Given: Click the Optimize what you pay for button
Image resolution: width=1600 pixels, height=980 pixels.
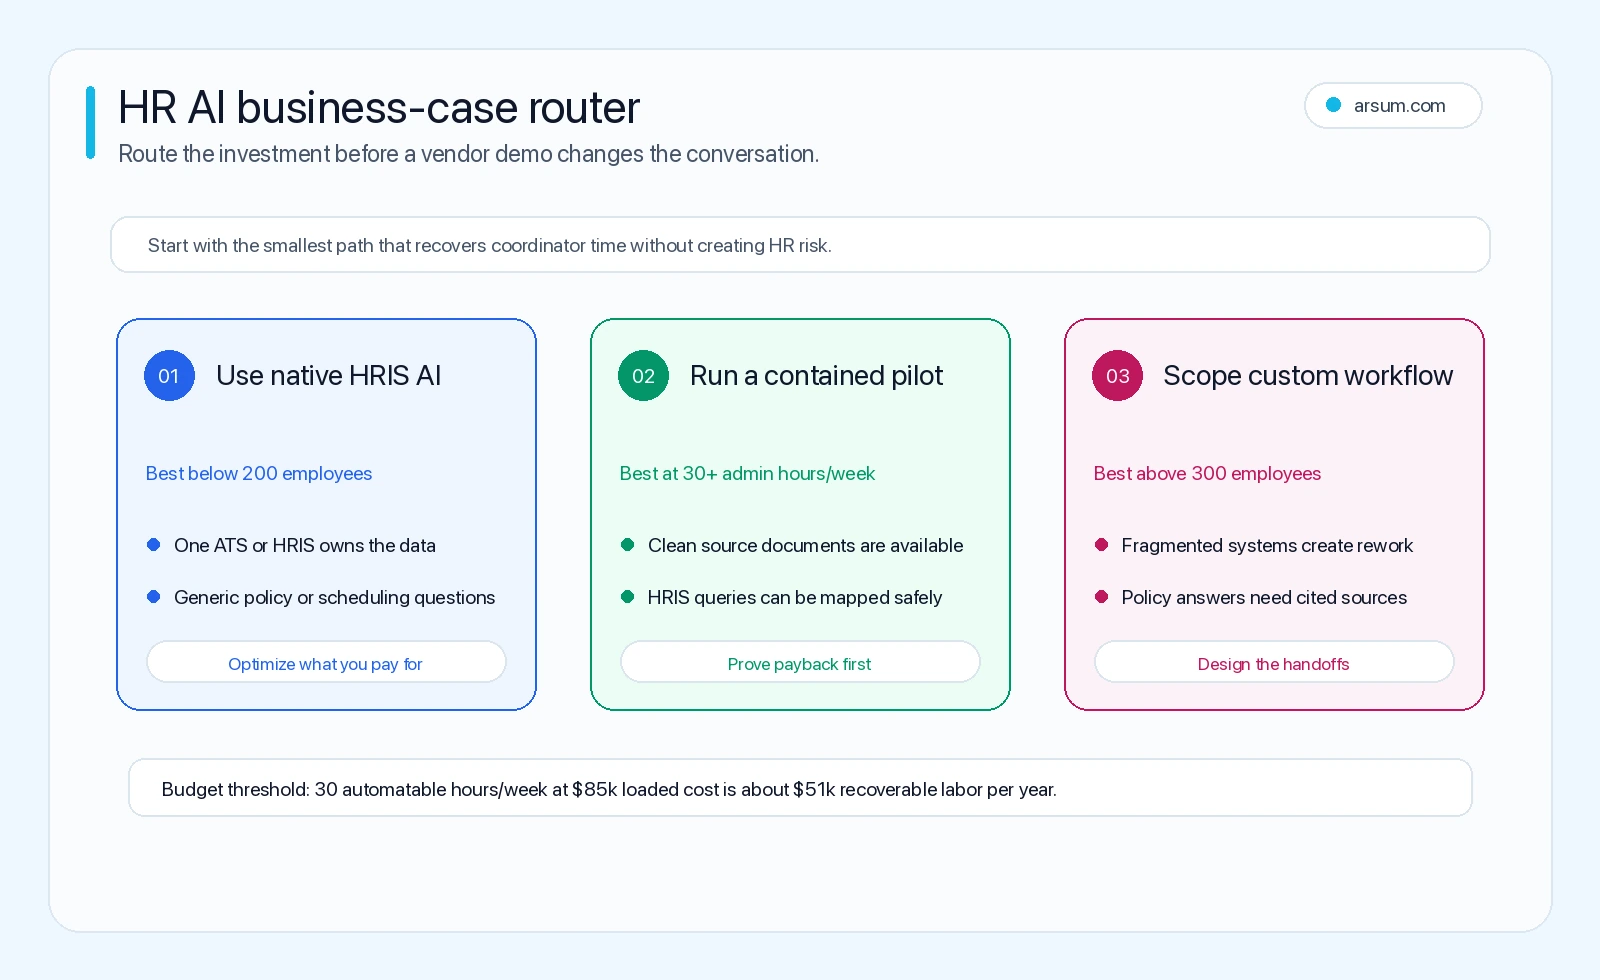Looking at the screenshot, I should (x=326, y=662).
